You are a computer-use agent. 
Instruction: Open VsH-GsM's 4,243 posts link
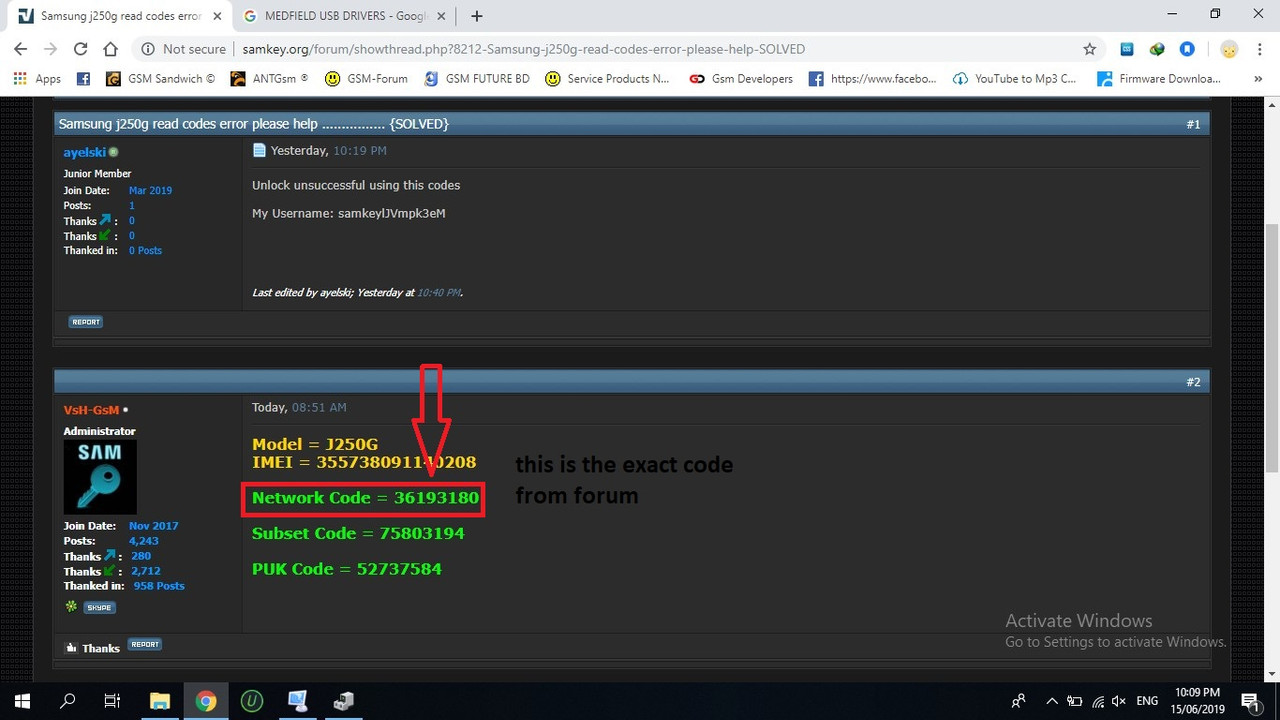click(144, 540)
